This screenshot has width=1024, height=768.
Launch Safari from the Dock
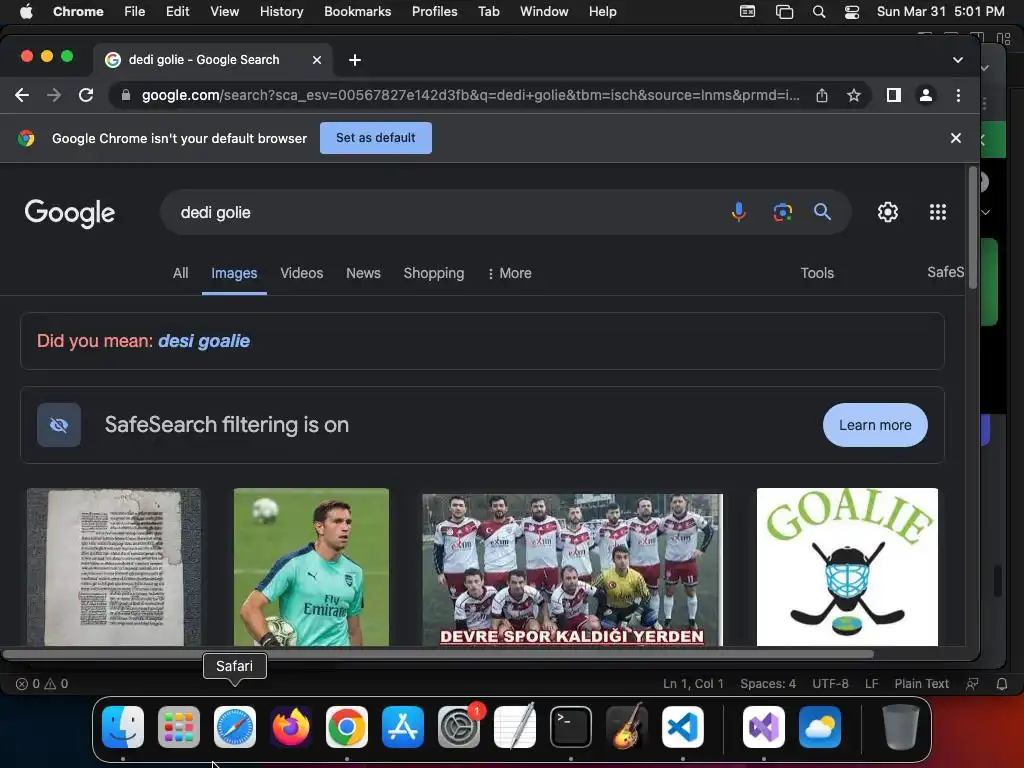tap(234, 727)
